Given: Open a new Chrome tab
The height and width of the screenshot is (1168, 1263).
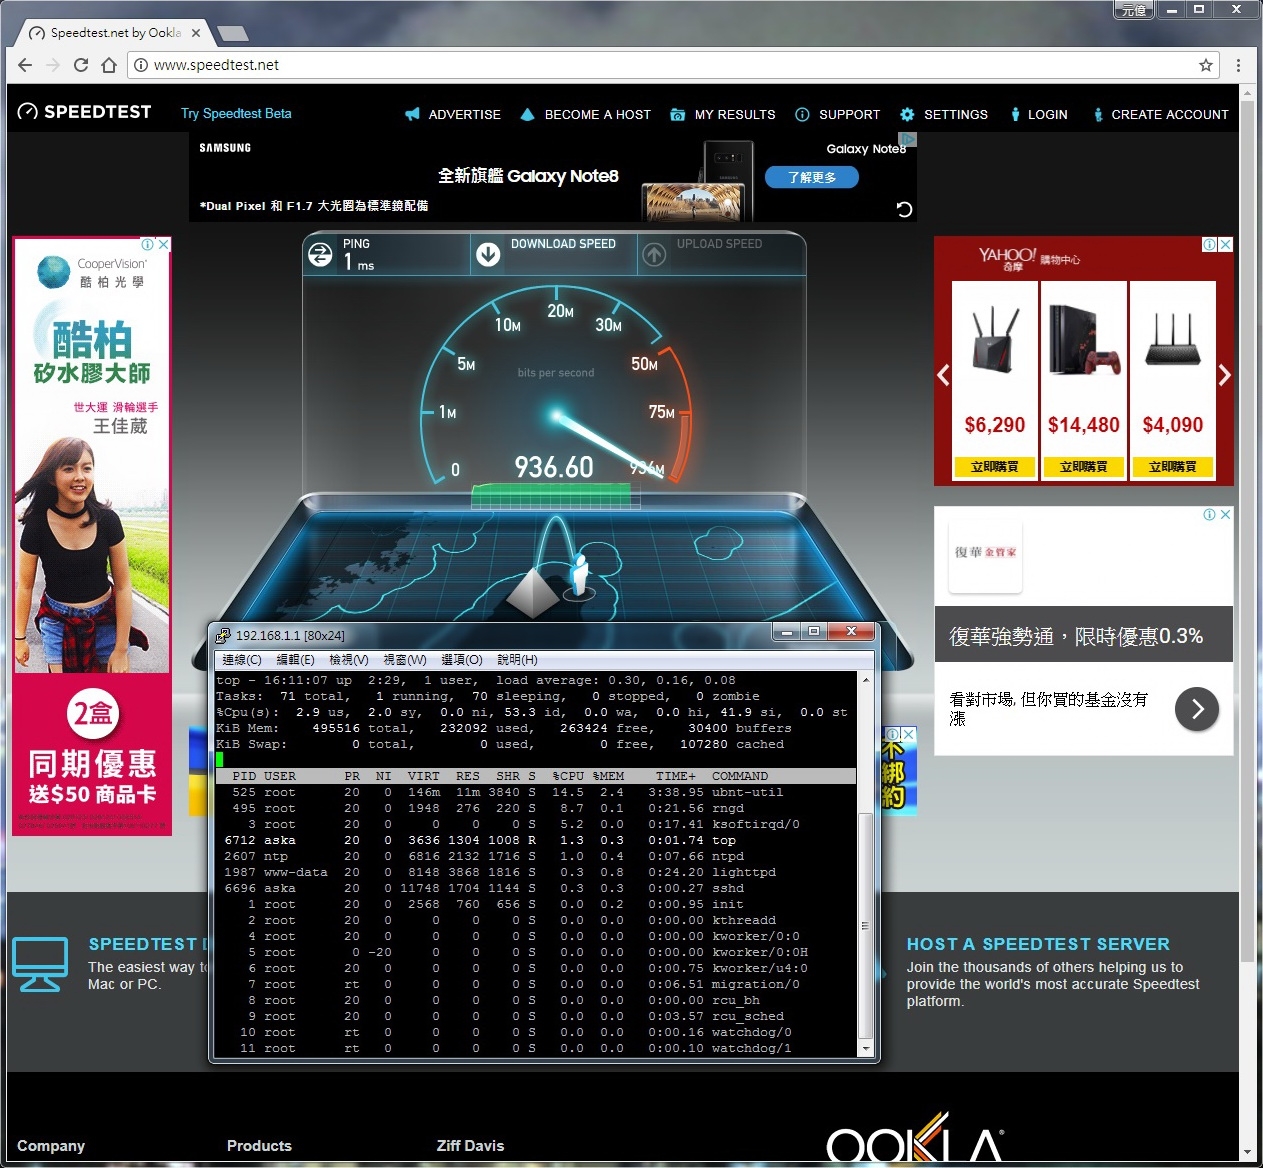Looking at the screenshot, I should click(x=233, y=34).
